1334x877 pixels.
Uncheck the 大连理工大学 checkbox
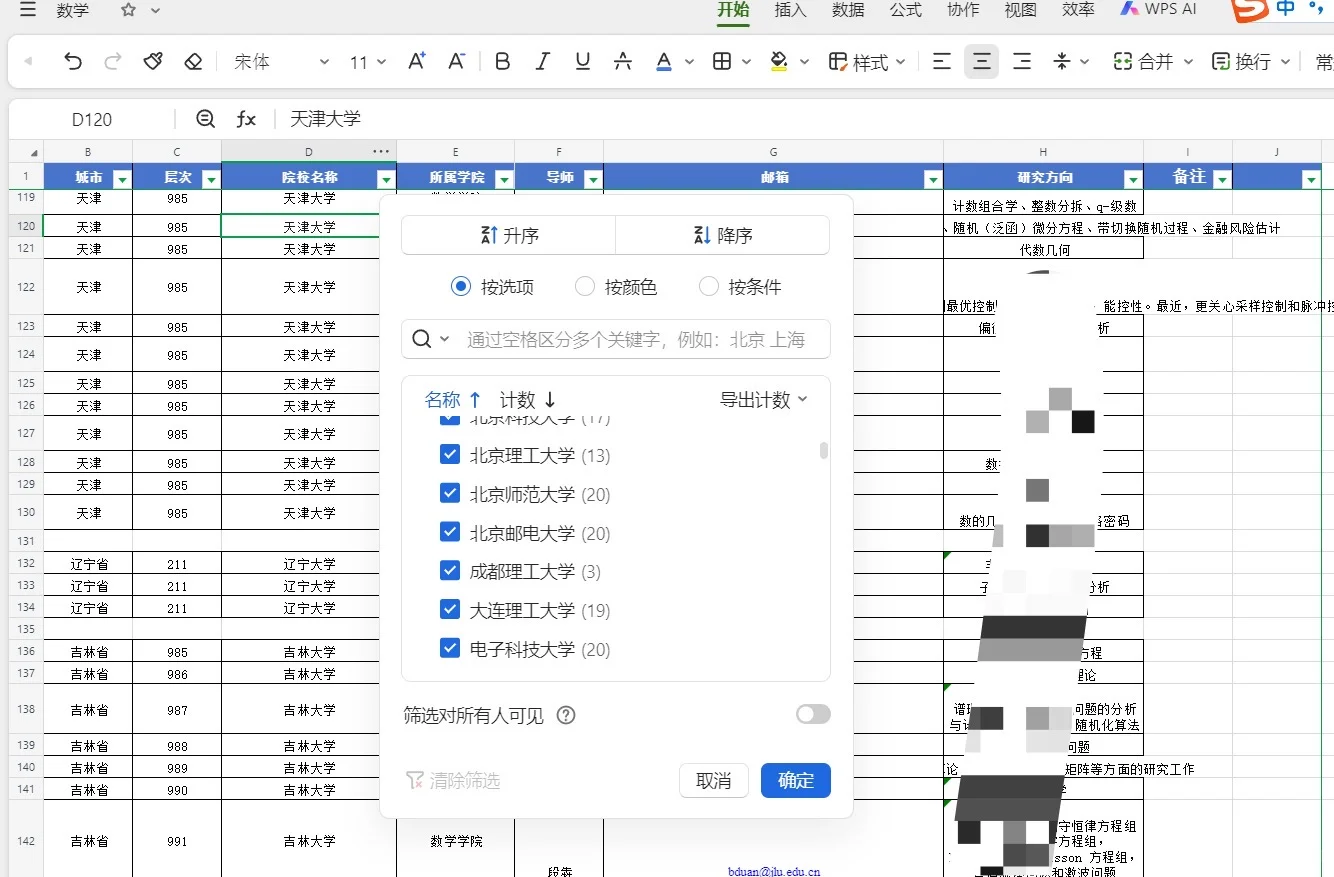point(450,610)
